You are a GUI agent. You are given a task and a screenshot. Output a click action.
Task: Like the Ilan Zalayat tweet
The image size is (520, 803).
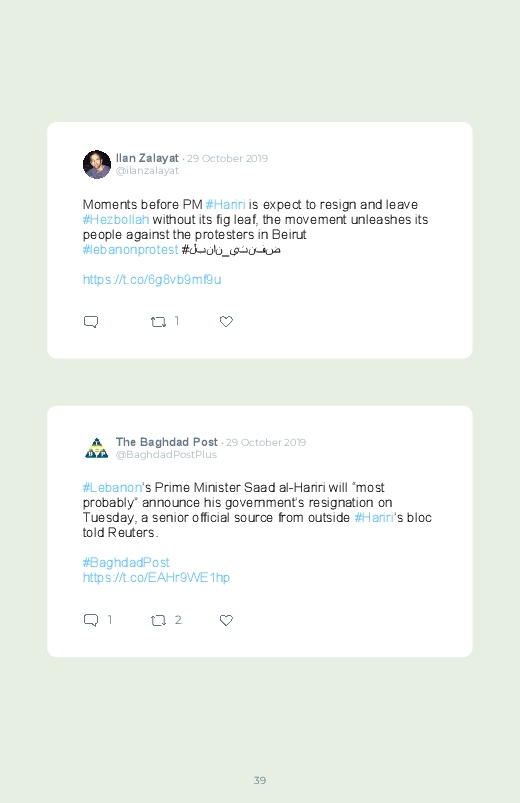pyautogui.click(x=226, y=321)
